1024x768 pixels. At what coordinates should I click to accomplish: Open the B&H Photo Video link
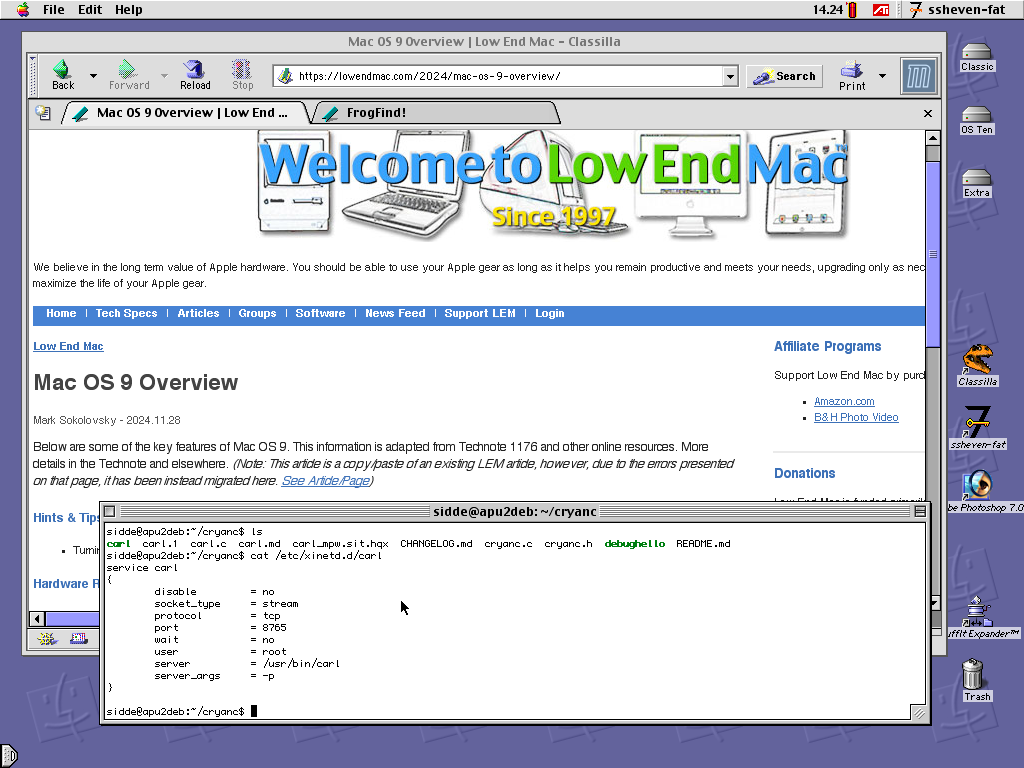click(856, 417)
